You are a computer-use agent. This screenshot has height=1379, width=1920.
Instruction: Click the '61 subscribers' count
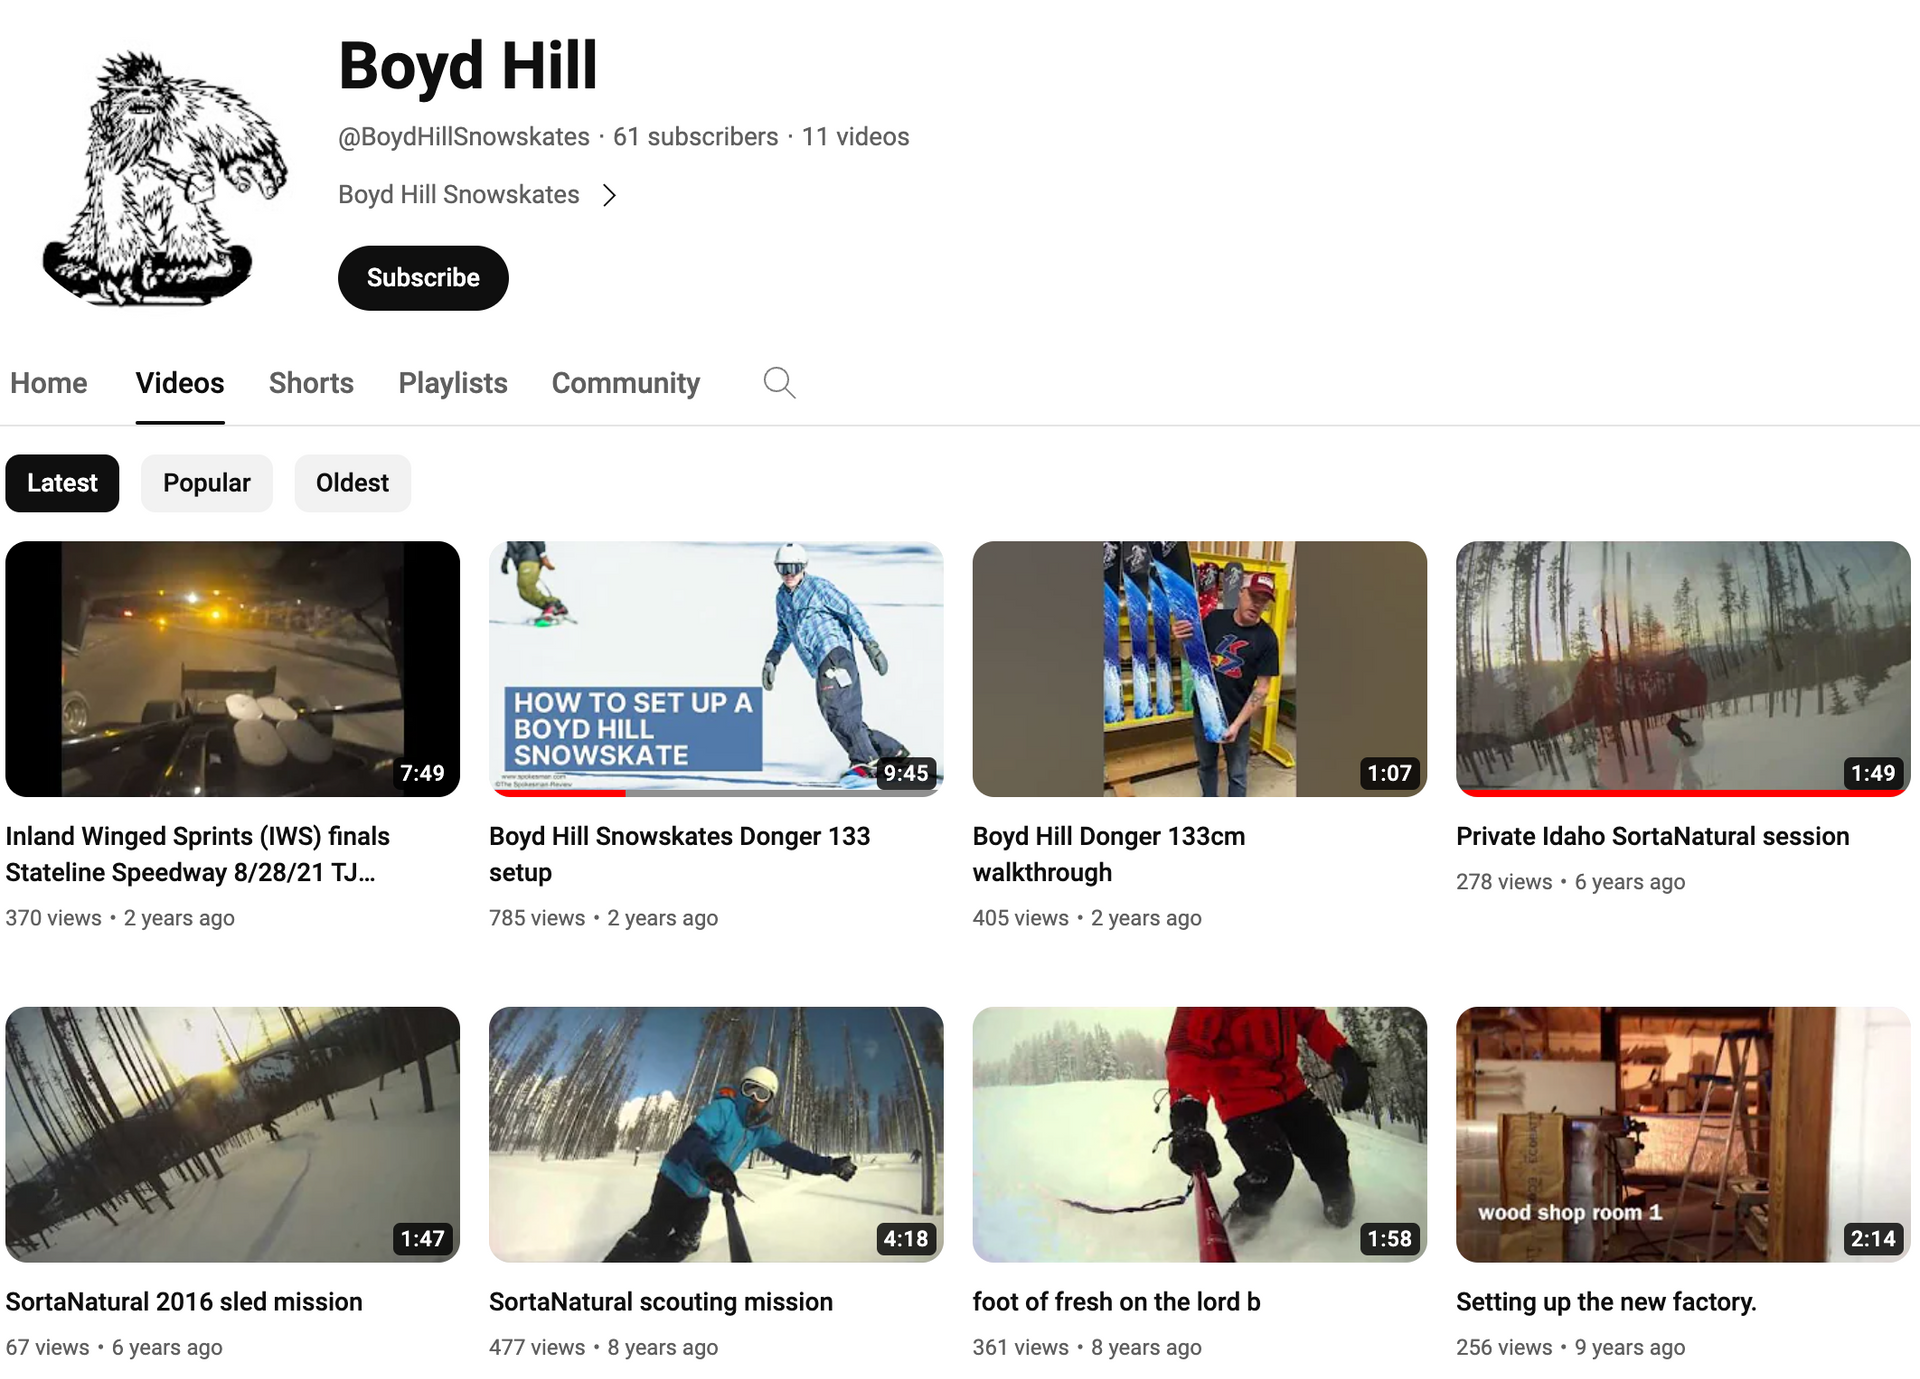tap(696, 137)
